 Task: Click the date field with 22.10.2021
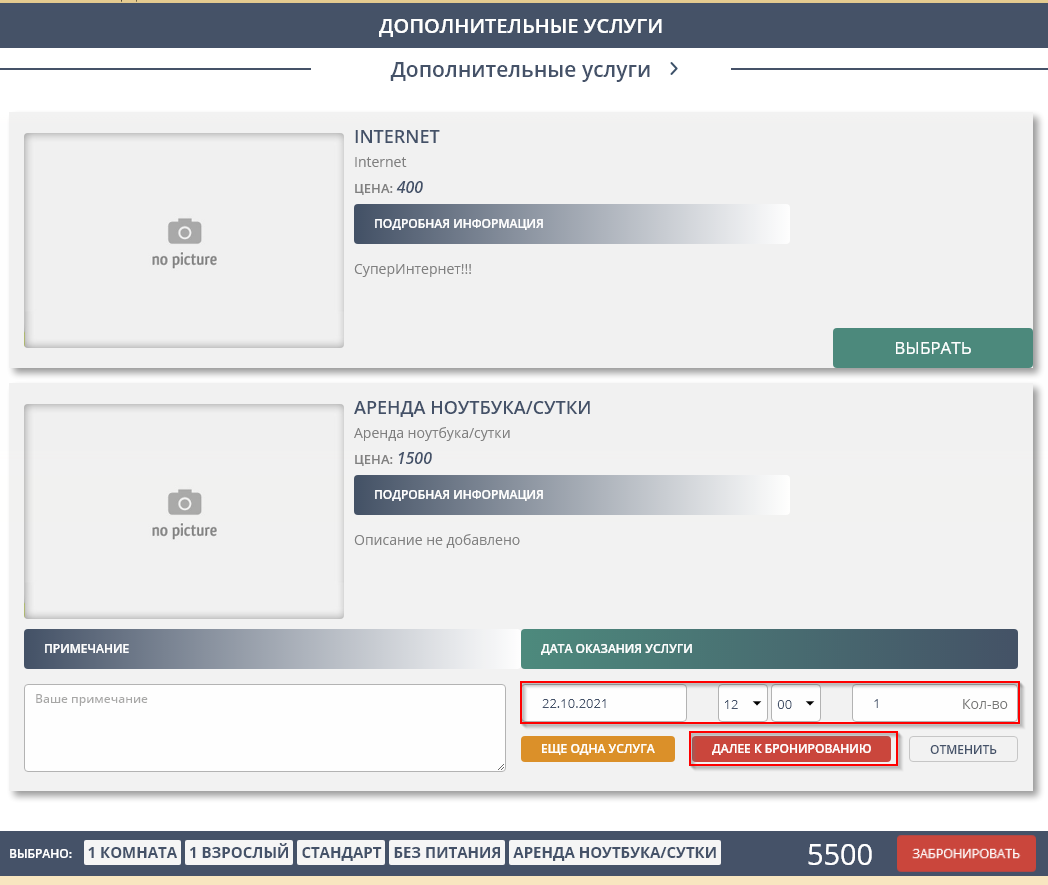pos(605,704)
